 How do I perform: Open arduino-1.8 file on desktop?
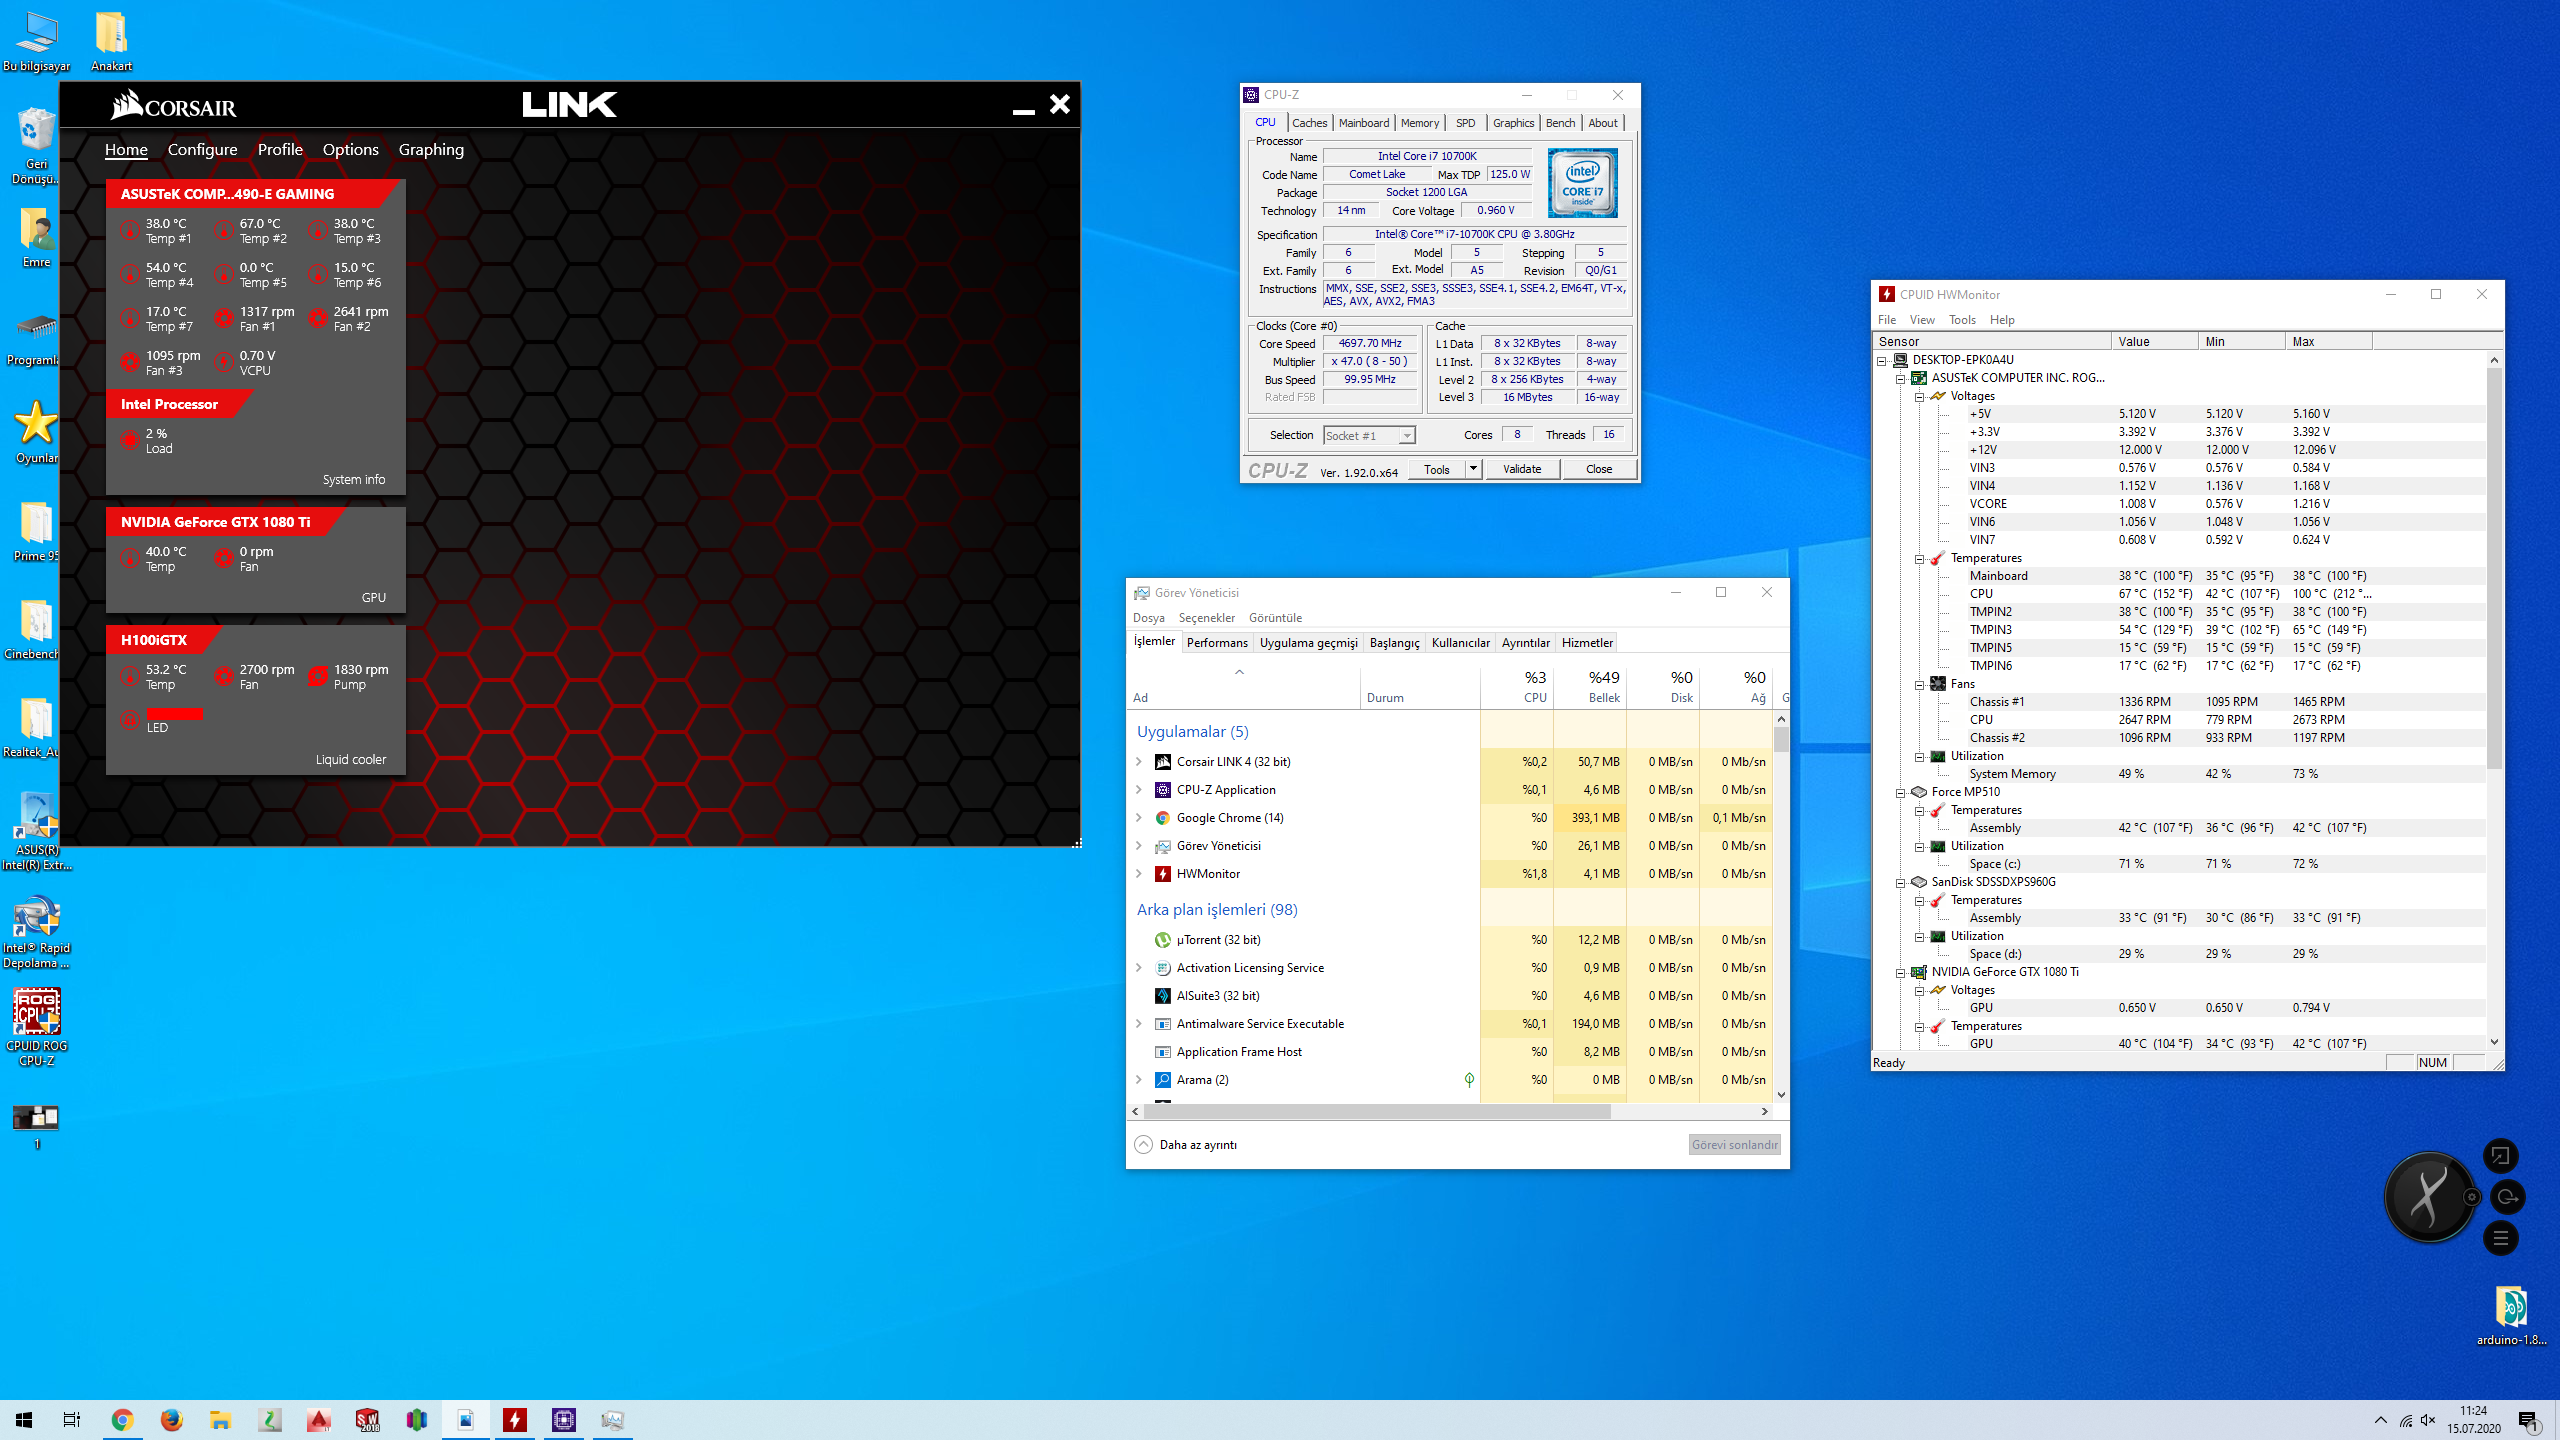click(x=2511, y=1315)
